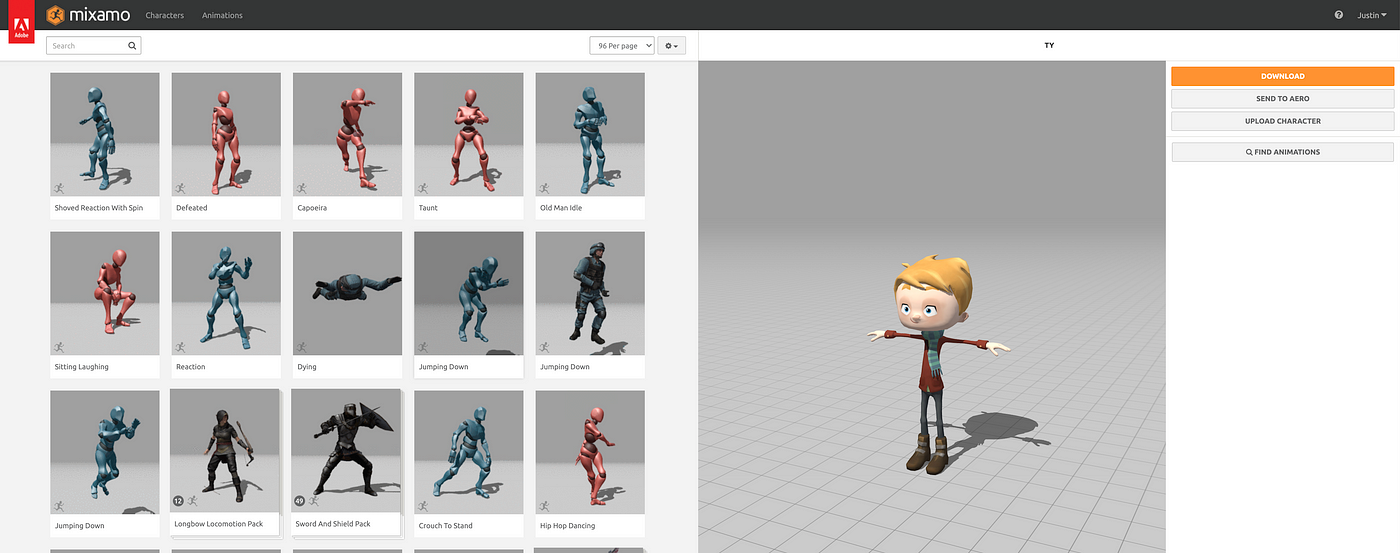
Task: Click the 12 count badge on Longbow pack
Action: (x=178, y=500)
